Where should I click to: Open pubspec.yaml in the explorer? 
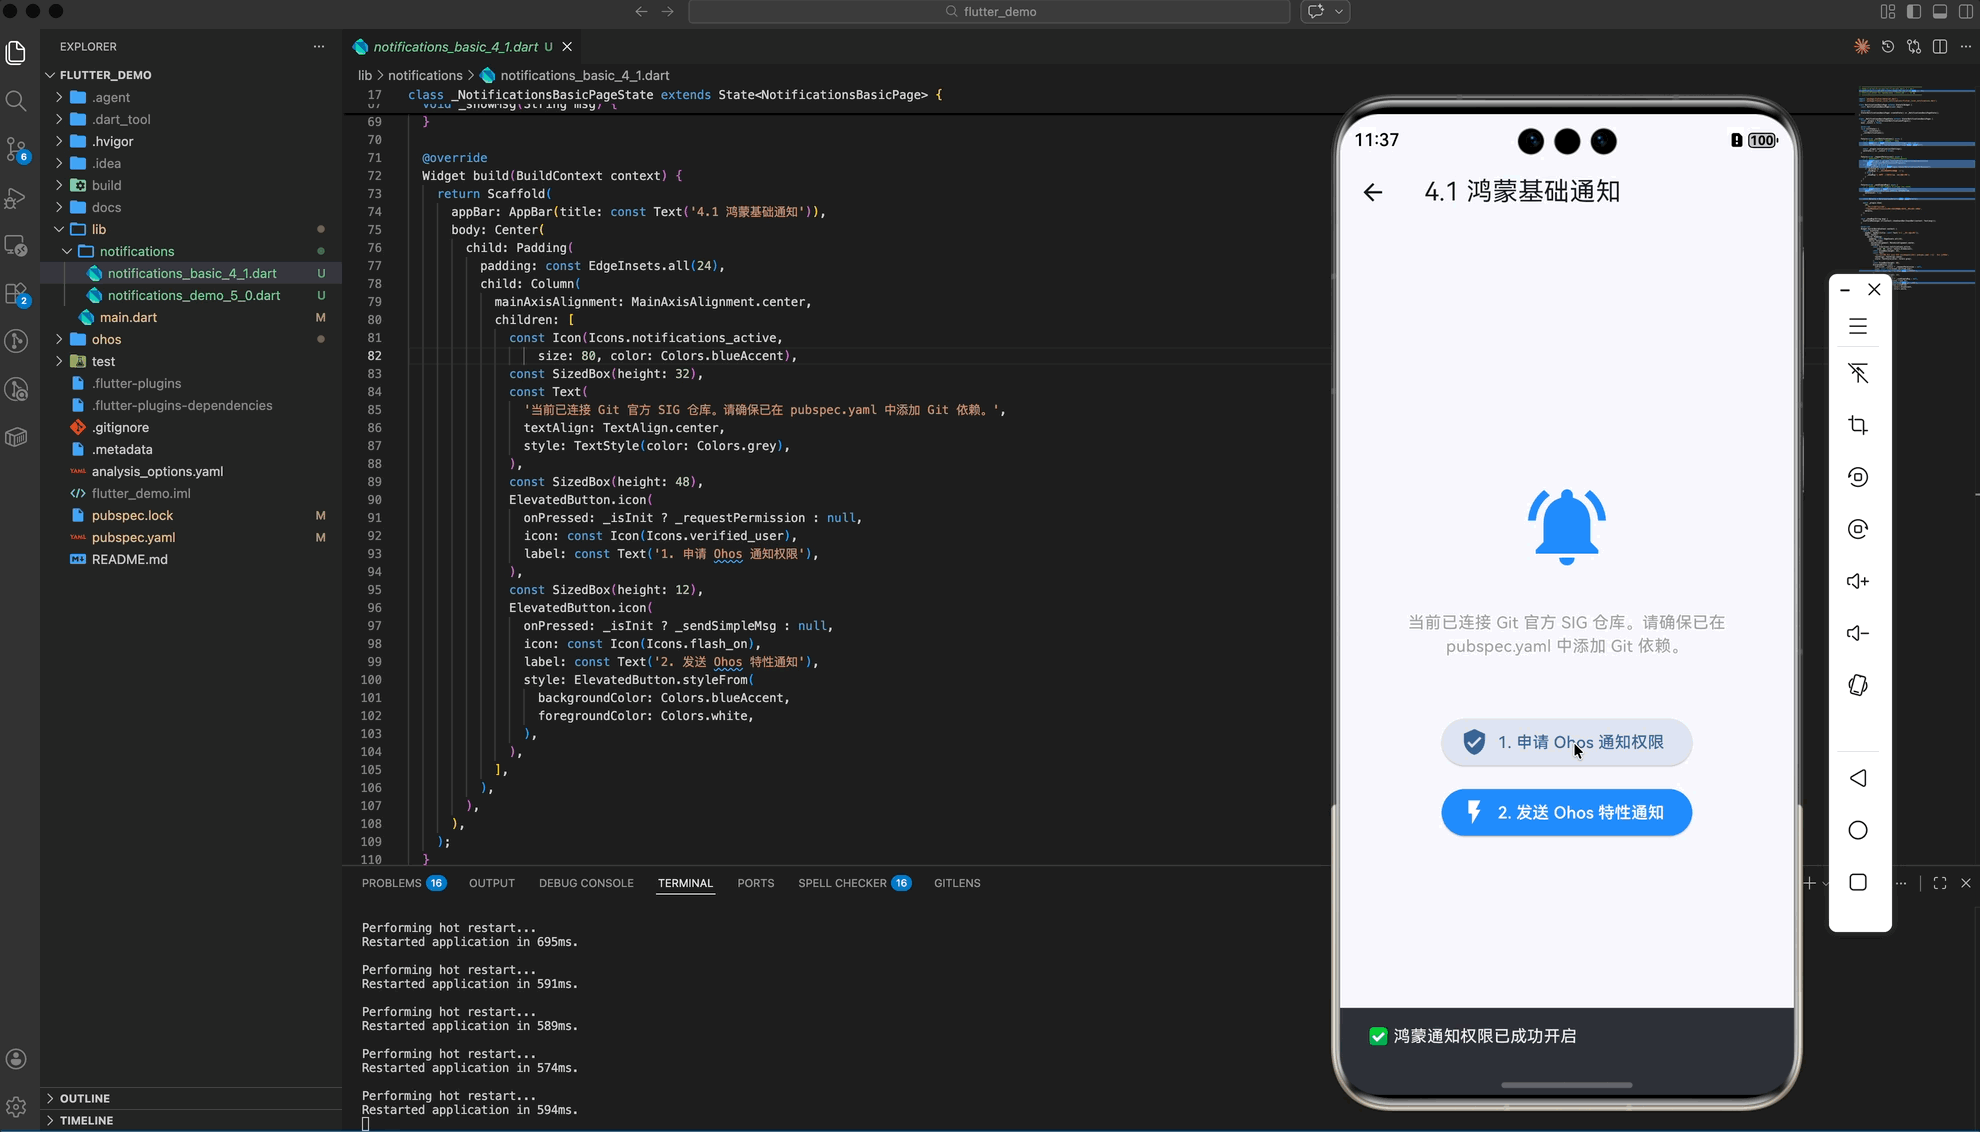pyautogui.click(x=190, y=537)
